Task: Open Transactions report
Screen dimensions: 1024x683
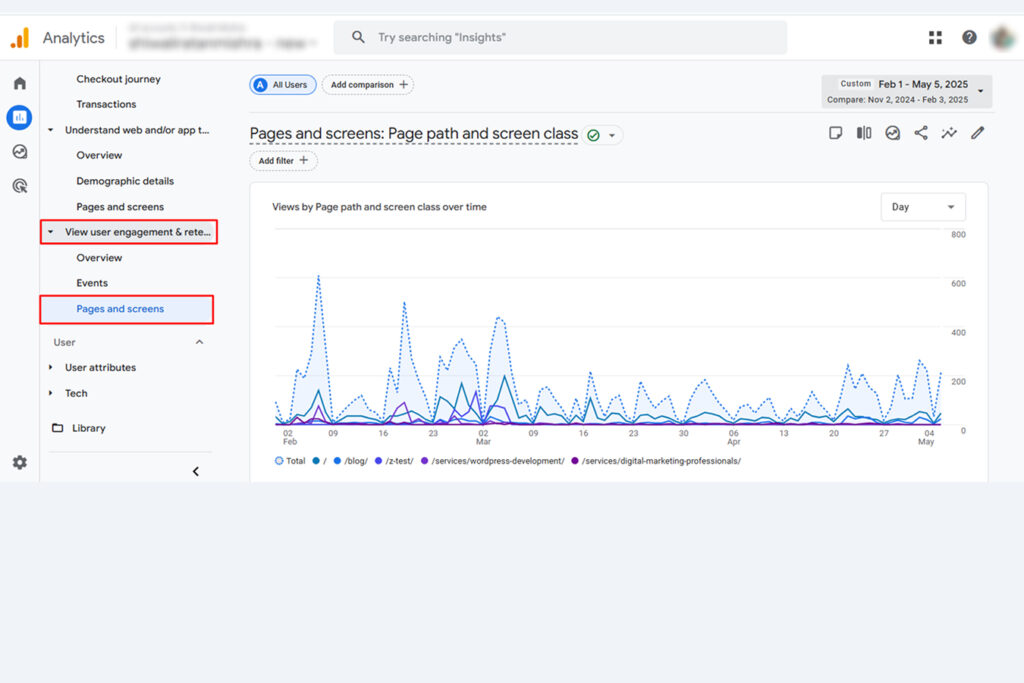Action: [106, 104]
